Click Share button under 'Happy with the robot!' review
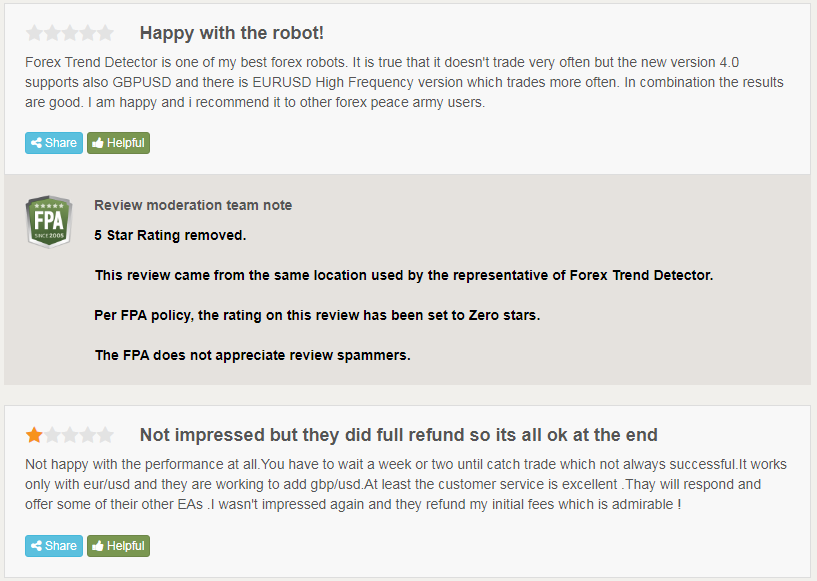The width and height of the screenshot is (817, 581). (x=54, y=143)
